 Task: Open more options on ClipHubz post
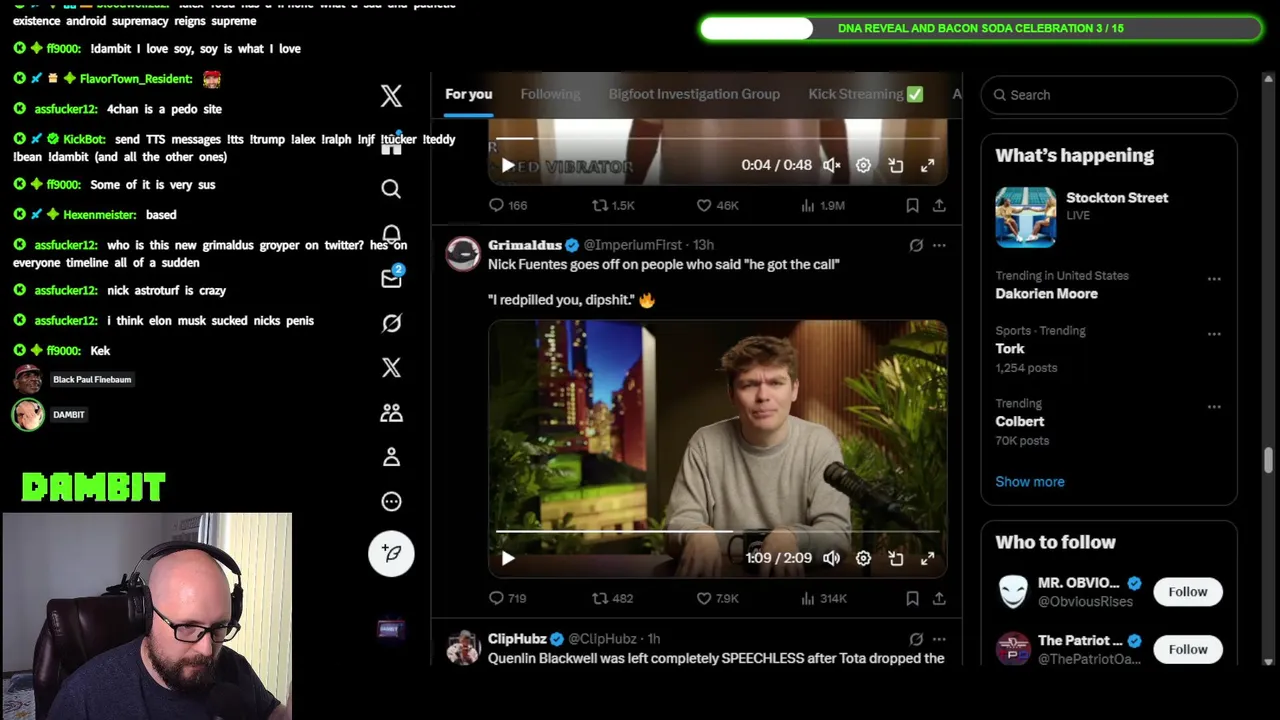[x=939, y=639]
